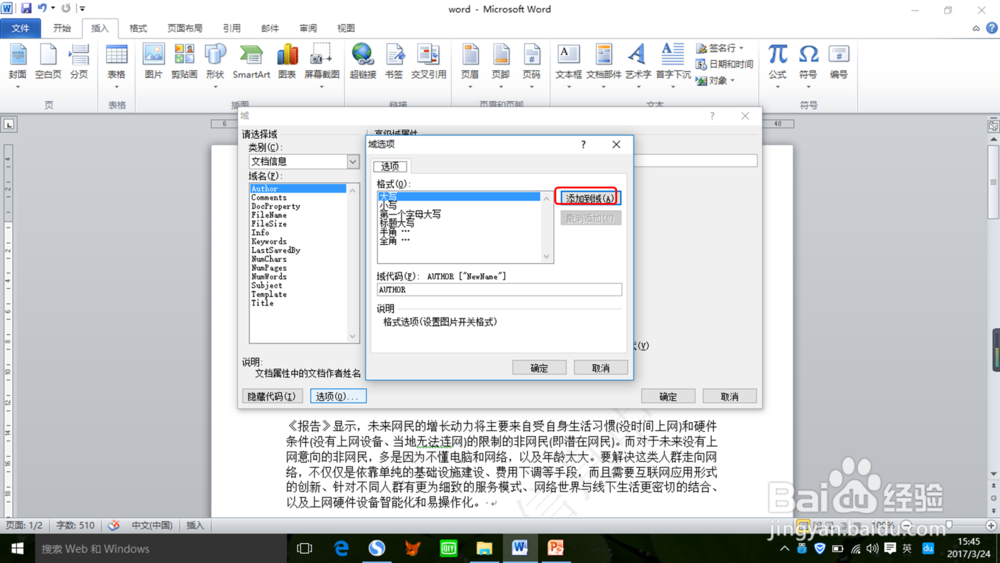
Task: Switch to the Home (开始) tab
Action: [62, 28]
